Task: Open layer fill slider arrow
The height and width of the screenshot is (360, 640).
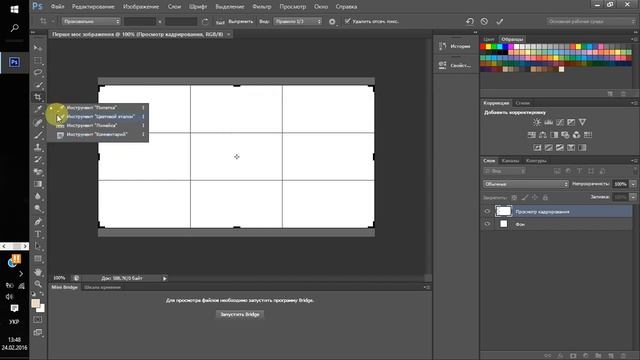Action: tap(633, 197)
